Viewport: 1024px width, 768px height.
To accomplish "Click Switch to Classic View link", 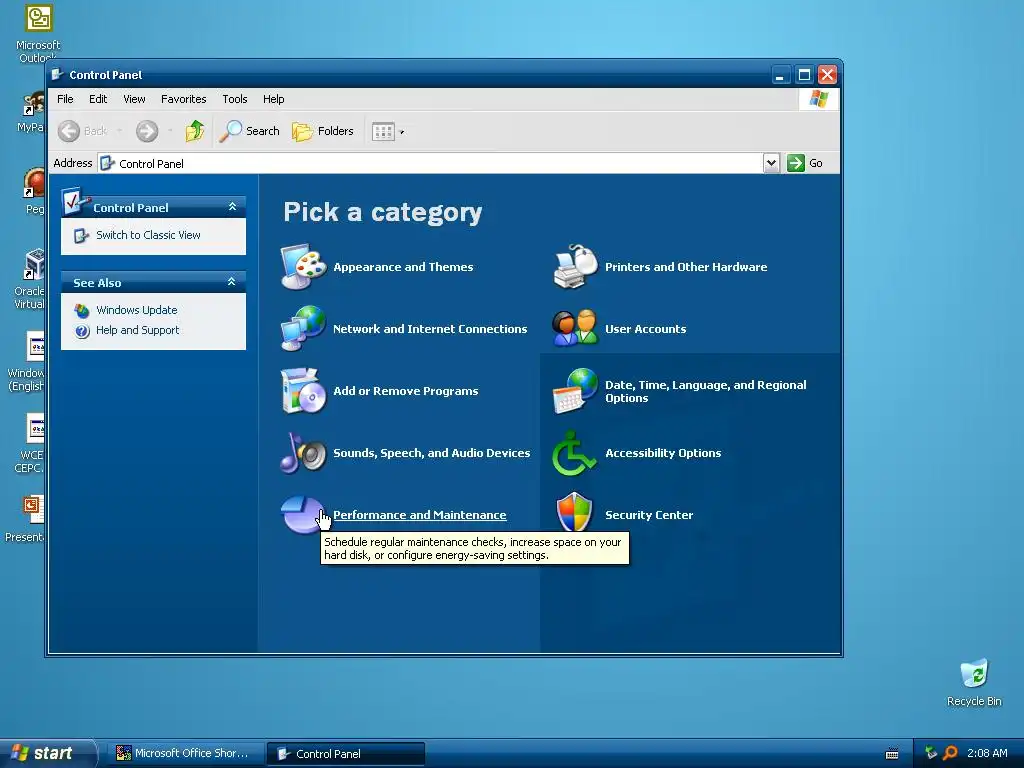I will click(148, 235).
